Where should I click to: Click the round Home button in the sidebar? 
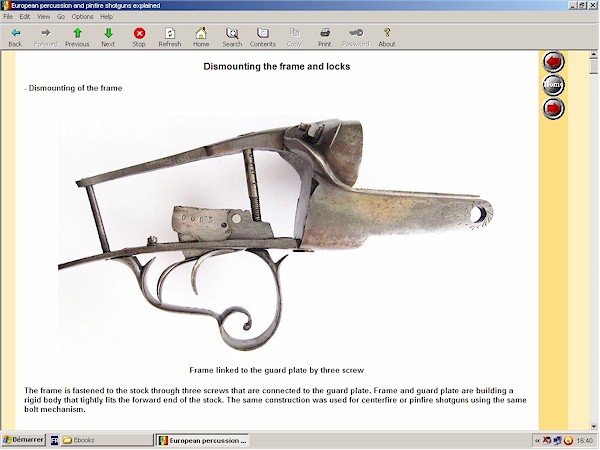553,84
